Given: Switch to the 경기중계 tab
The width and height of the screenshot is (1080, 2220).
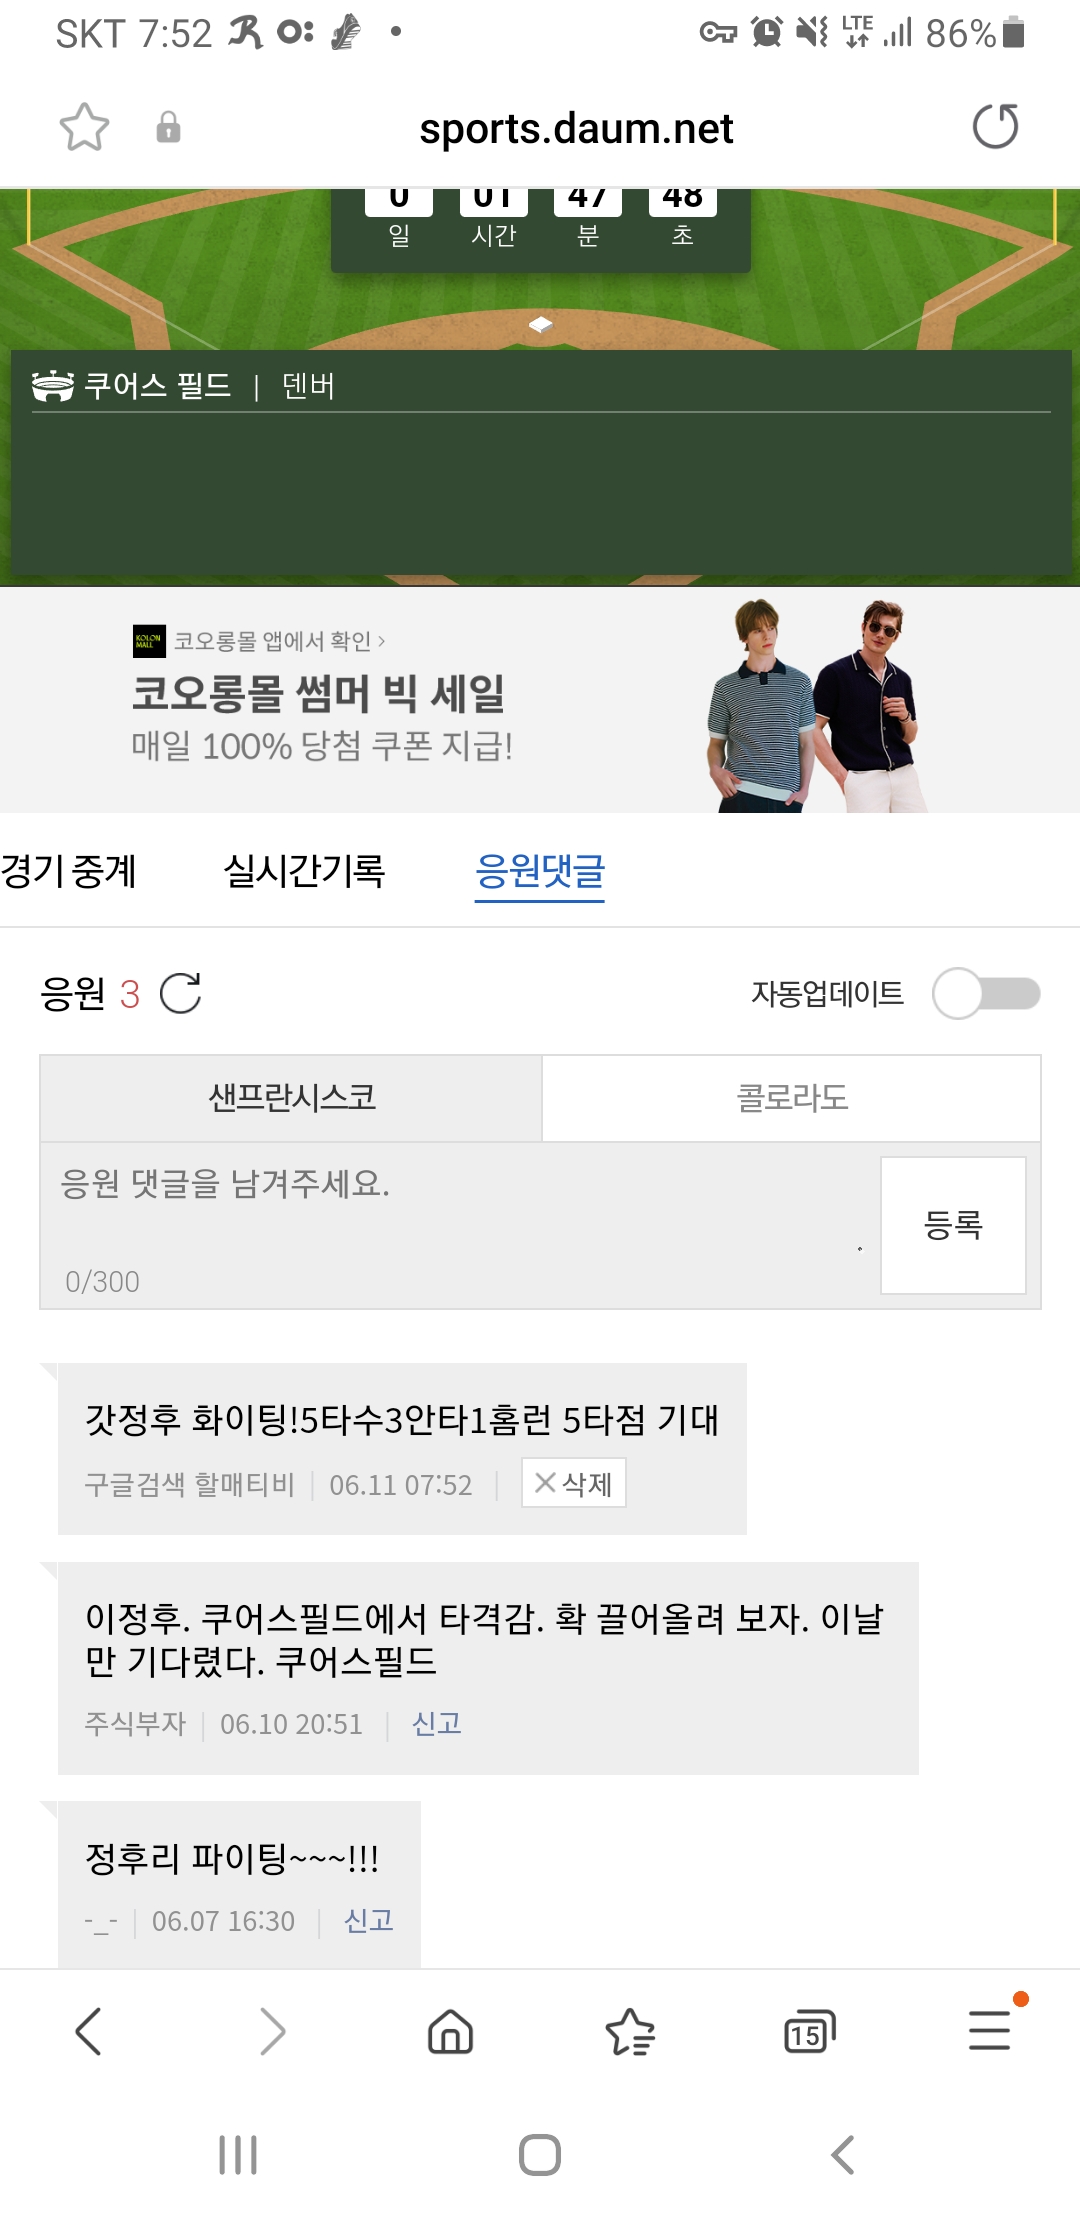Looking at the screenshot, I should 68,871.
